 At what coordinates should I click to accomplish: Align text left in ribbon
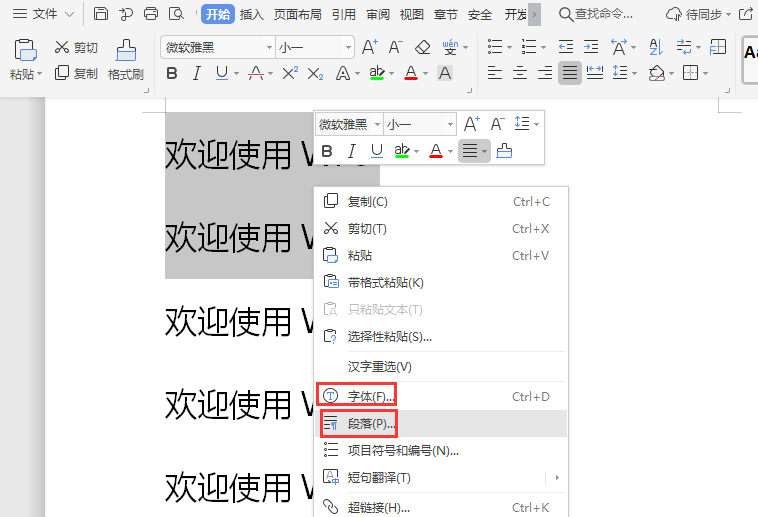coord(495,73)
